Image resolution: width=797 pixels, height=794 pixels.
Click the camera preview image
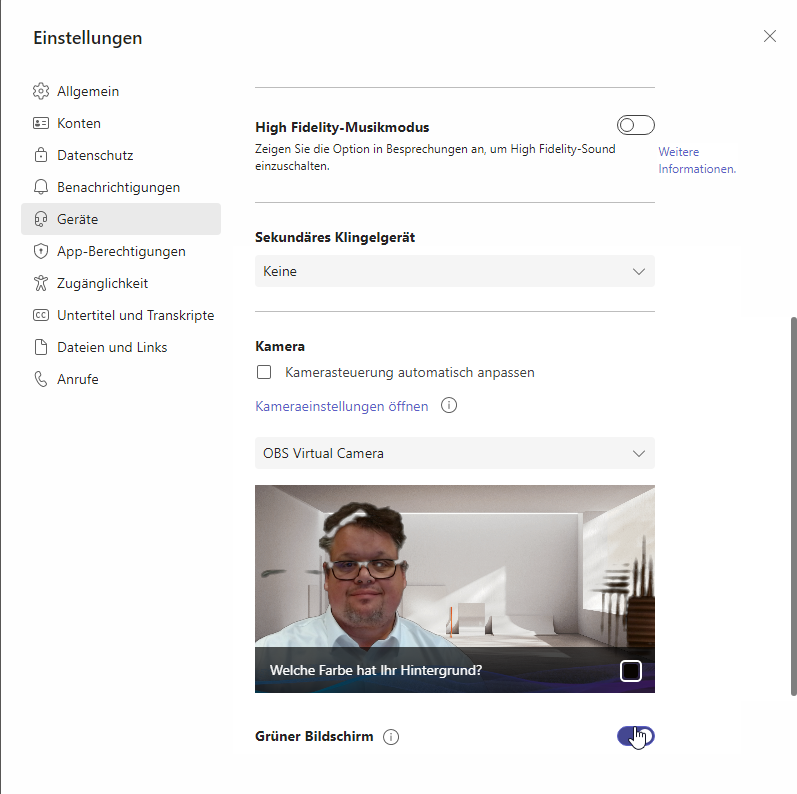click(x=454, y=588)
